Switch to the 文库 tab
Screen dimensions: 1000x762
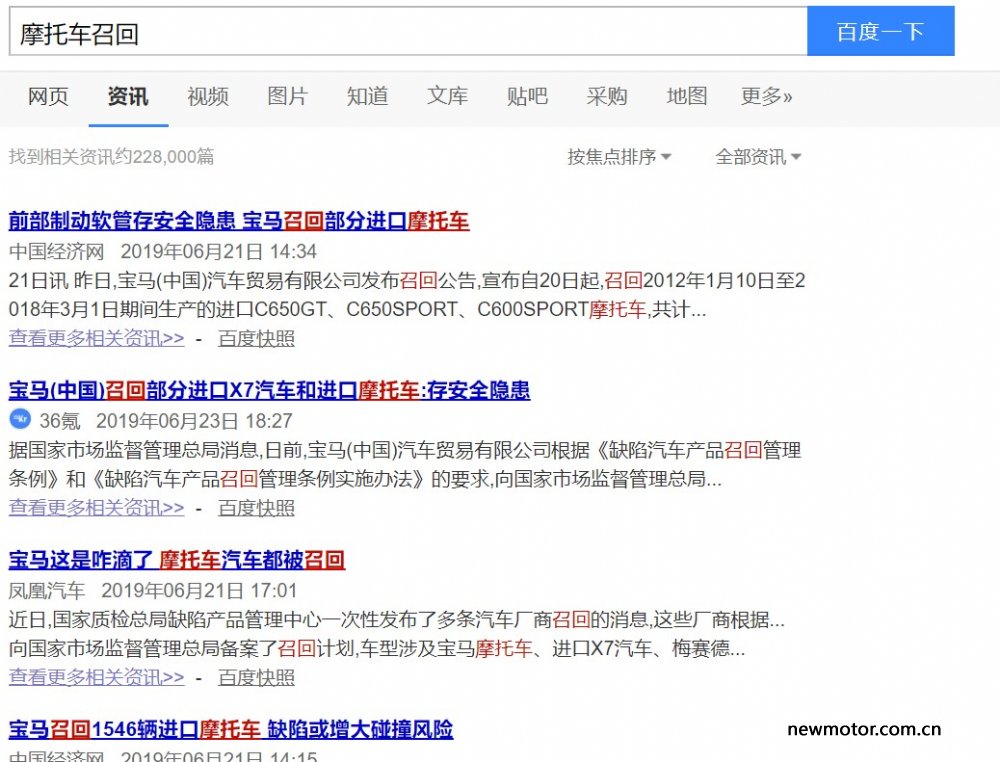click(447, 96)
